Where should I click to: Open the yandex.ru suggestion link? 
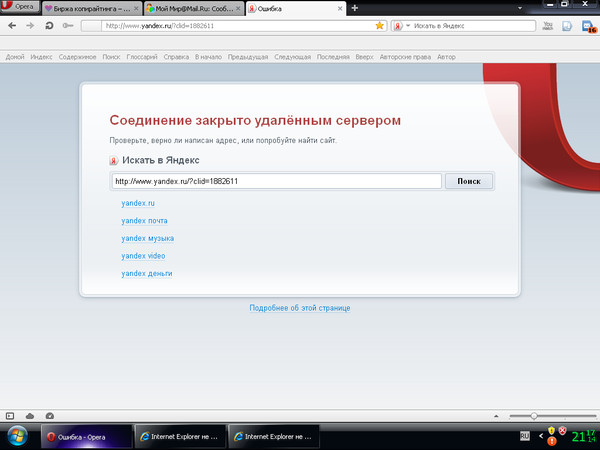[x=138, y=203]
